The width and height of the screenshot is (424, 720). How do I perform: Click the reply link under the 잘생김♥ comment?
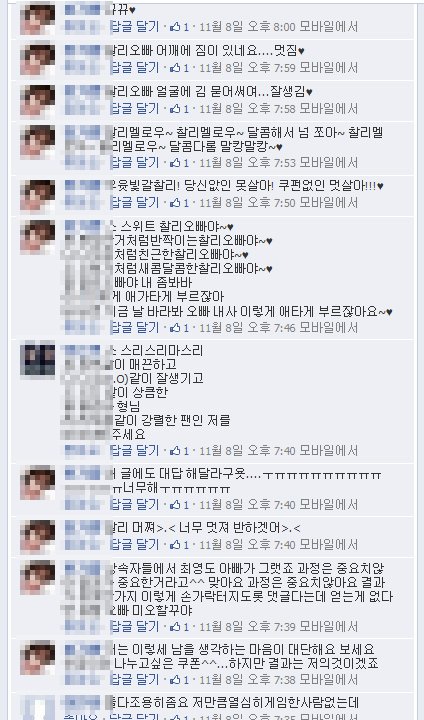135,109
